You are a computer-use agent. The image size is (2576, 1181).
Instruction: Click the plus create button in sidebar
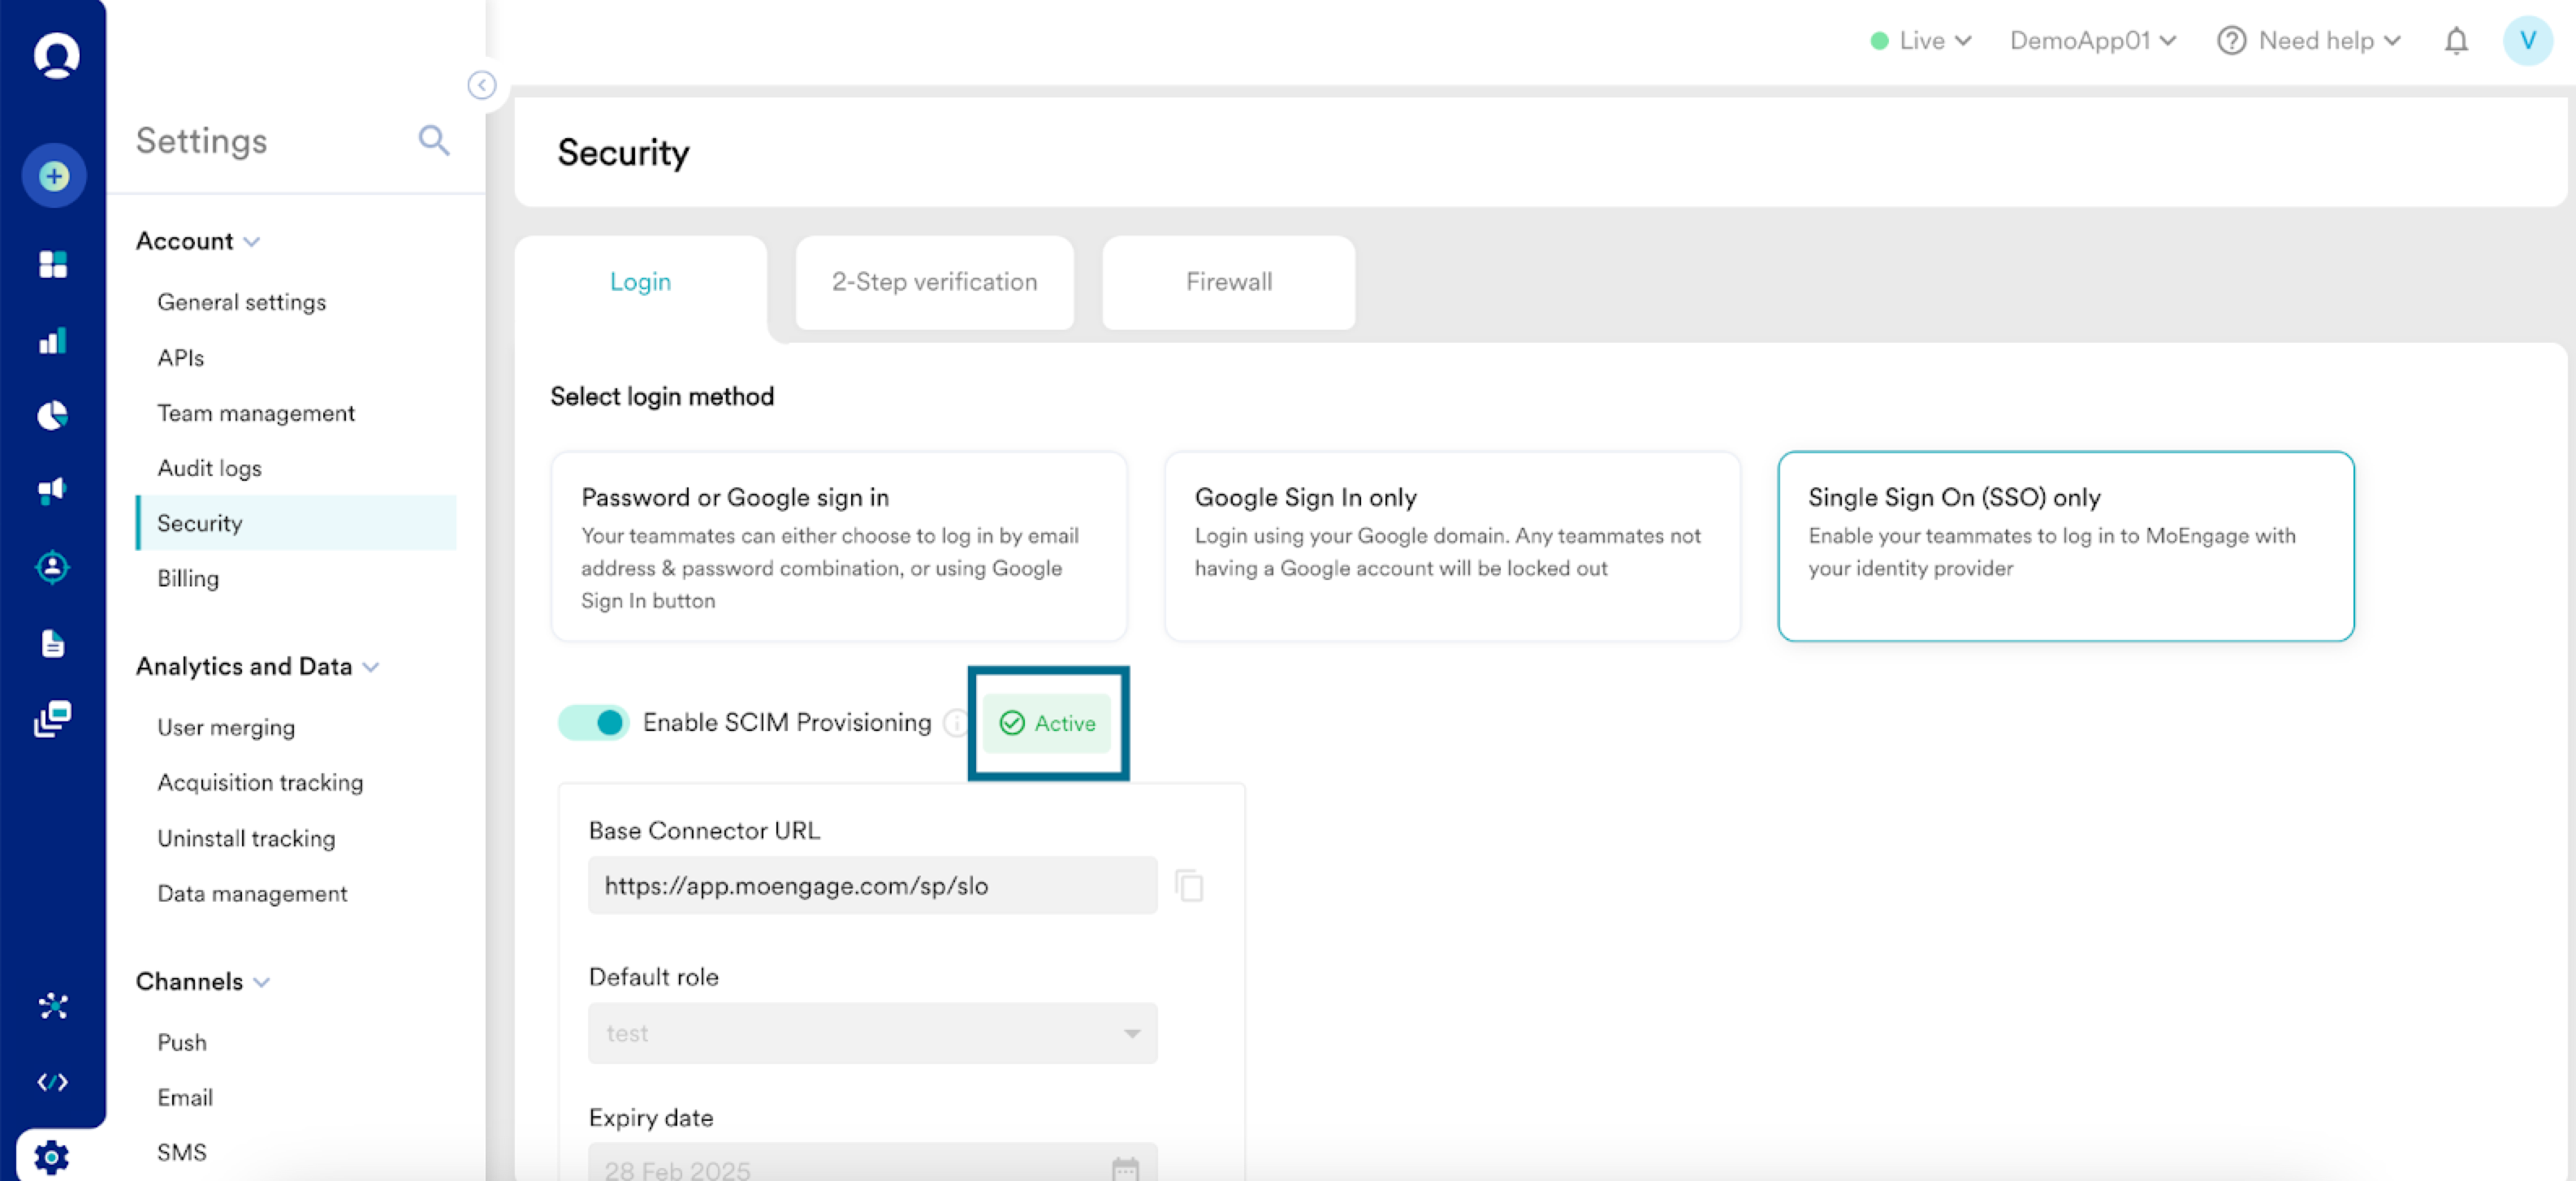pos(54,177)
